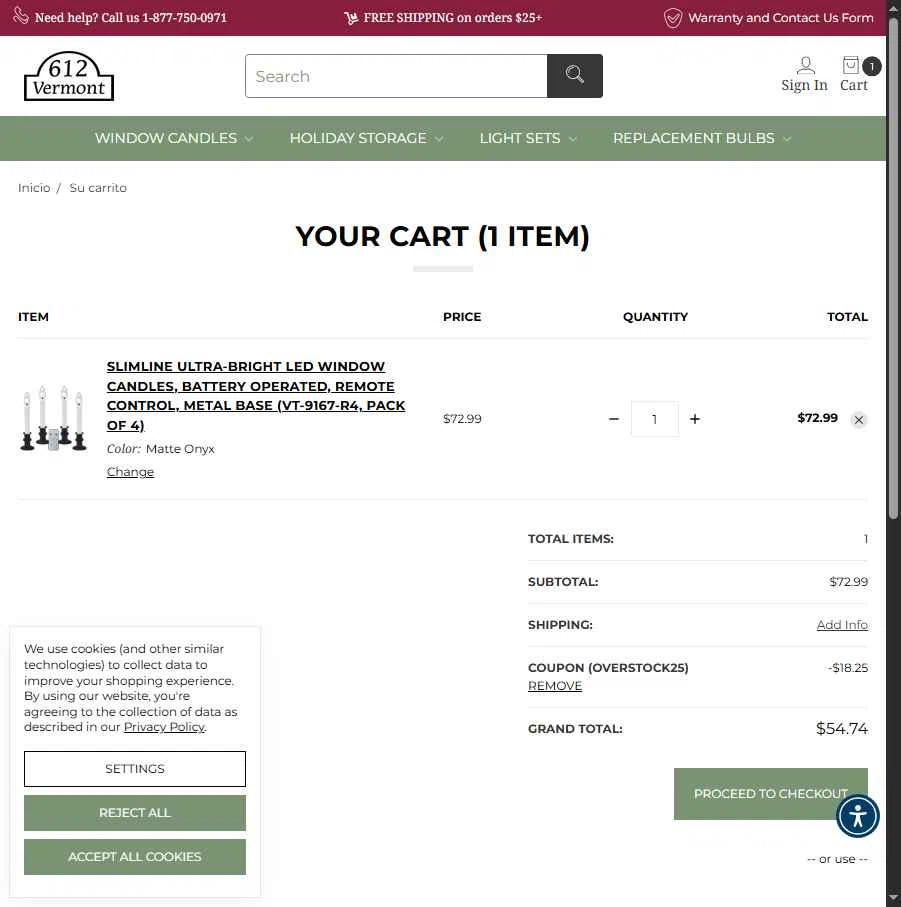Open LIGHT SETS menu item
Viewport: 901px width, 907px height.
[520, 138]
